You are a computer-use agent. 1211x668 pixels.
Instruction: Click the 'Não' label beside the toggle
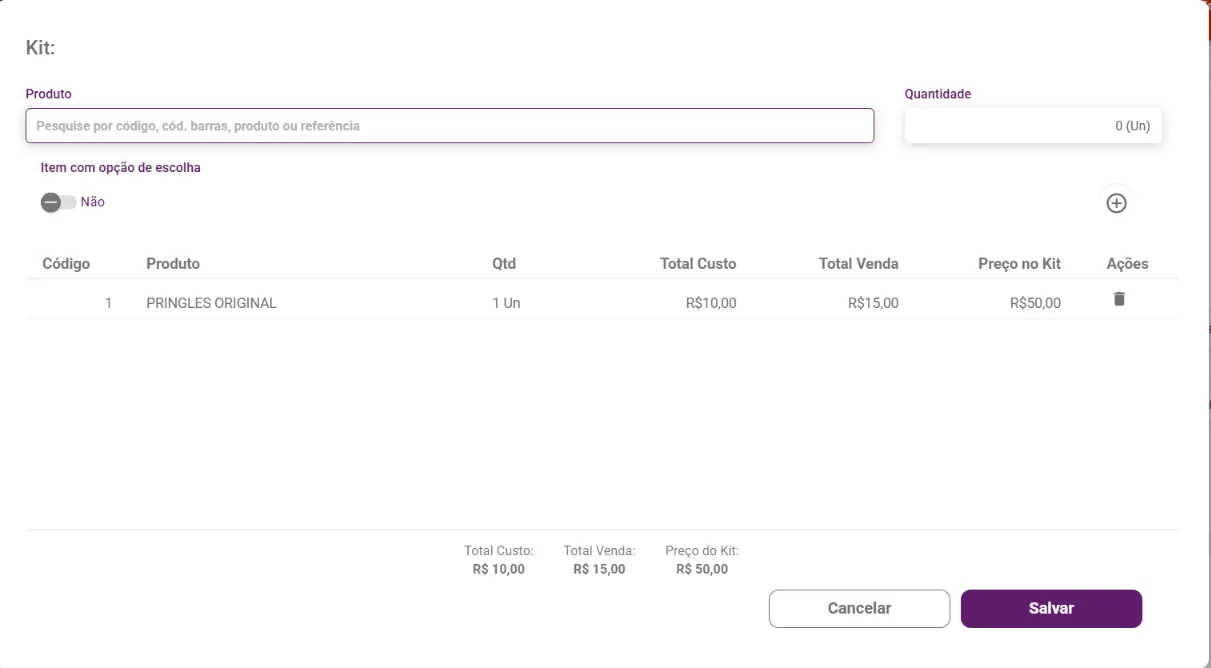pyautogui.click(x=92, y=202)
